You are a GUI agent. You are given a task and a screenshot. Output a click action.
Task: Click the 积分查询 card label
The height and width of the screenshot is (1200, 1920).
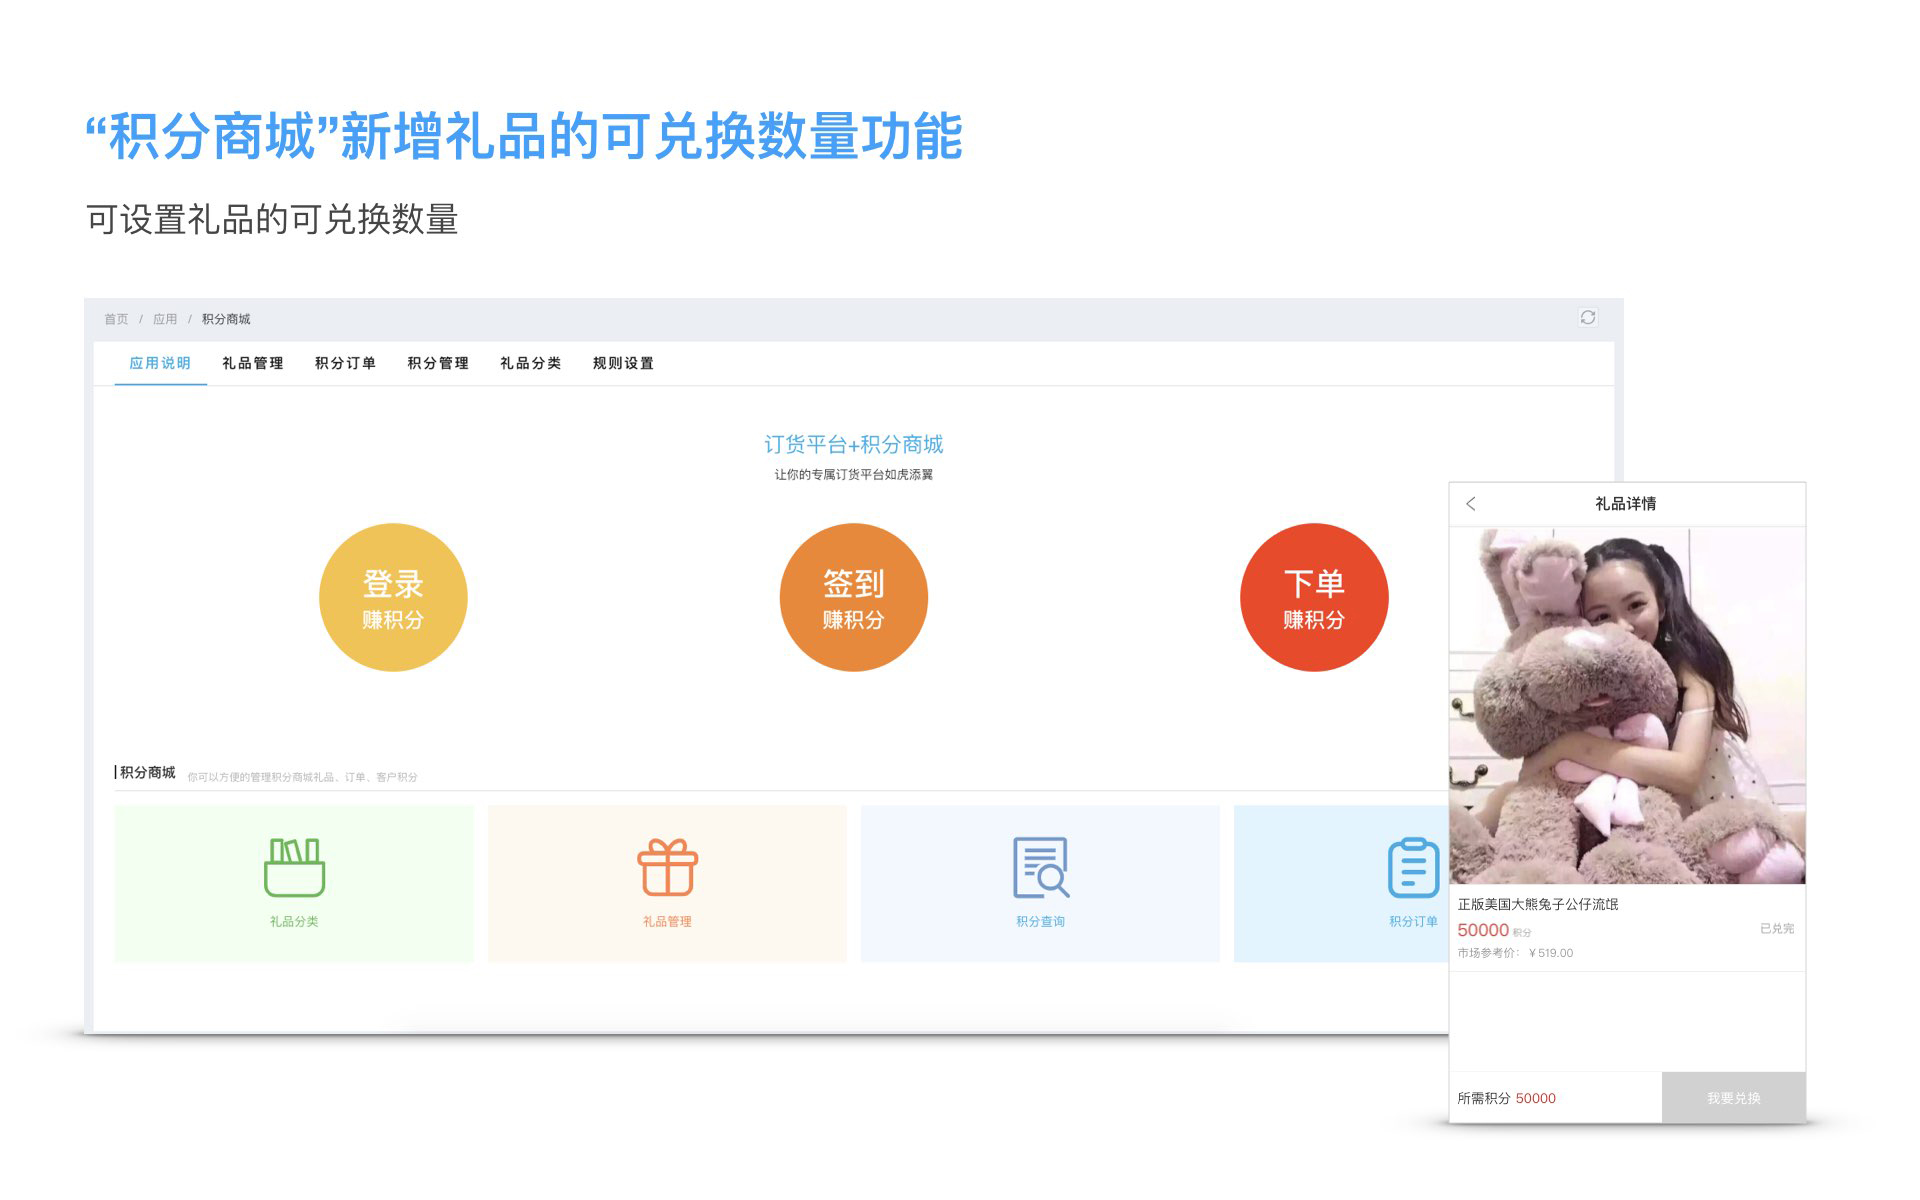1040,921
